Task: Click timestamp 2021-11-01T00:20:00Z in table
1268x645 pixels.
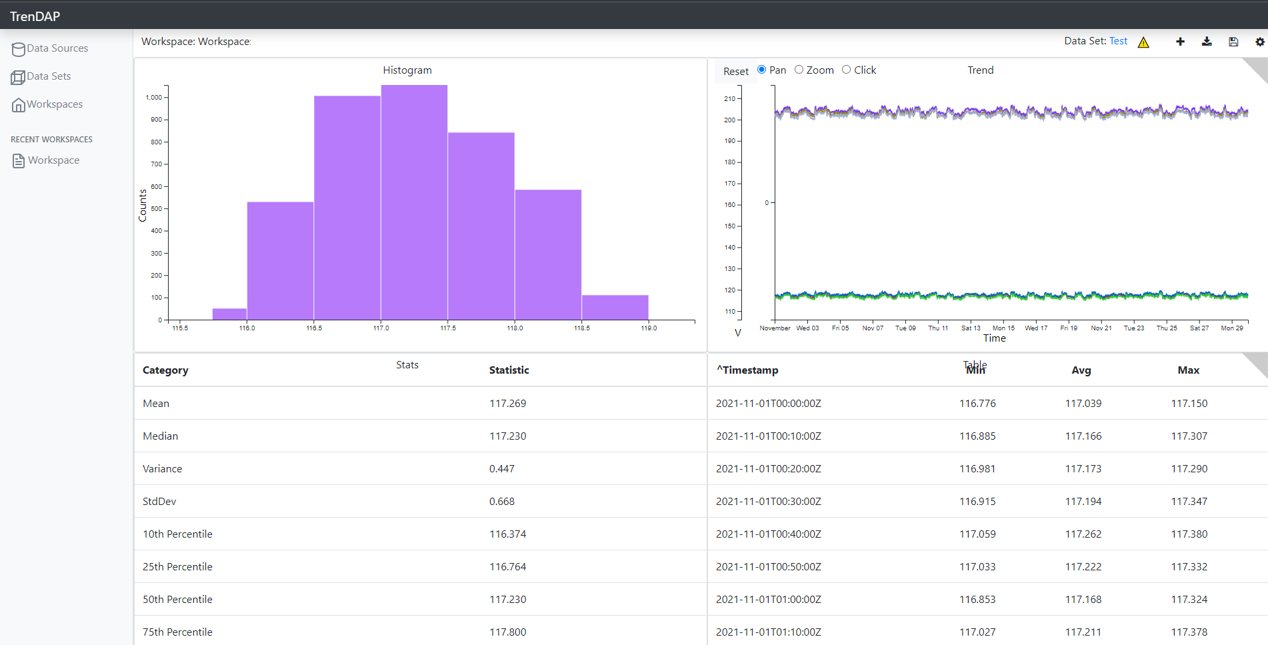Action: click(x=769, y=469)
